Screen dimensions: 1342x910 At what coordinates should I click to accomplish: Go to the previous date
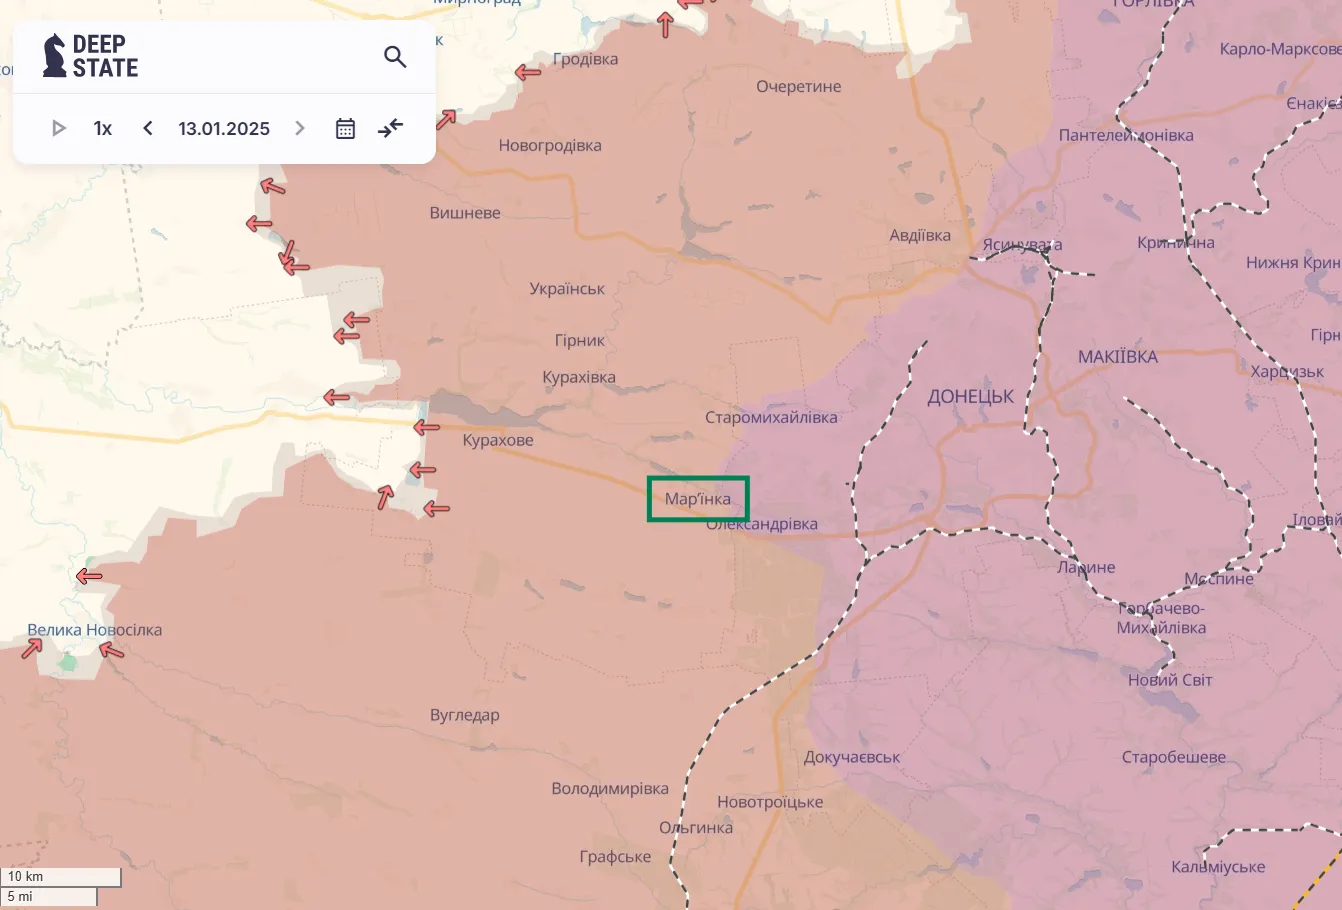148,128
